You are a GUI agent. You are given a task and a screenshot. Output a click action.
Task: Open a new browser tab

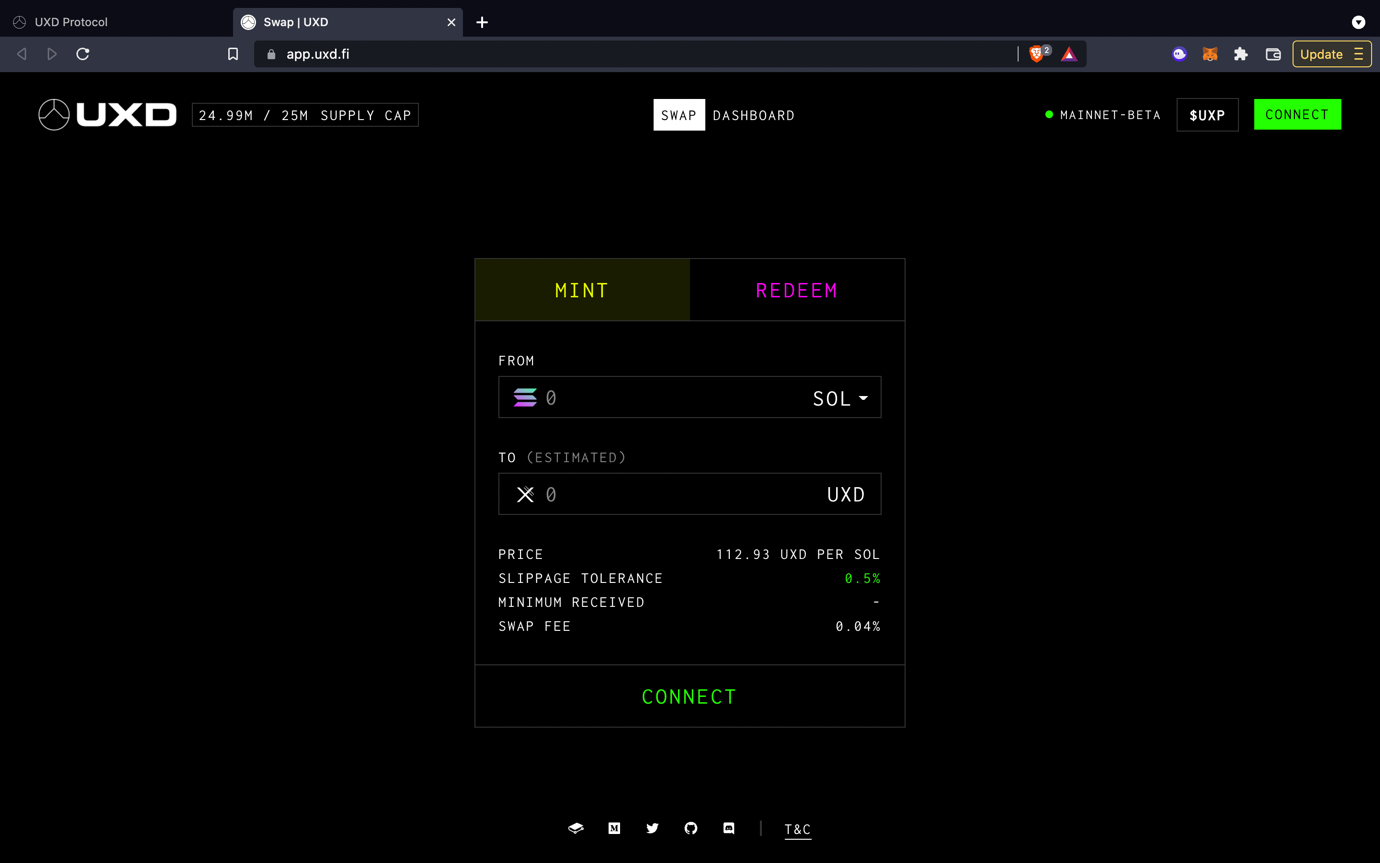click(482, 22)
